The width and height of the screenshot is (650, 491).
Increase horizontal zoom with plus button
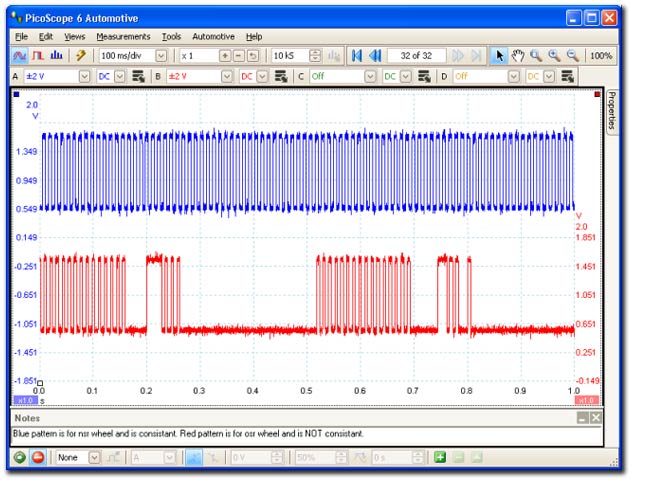225,56
